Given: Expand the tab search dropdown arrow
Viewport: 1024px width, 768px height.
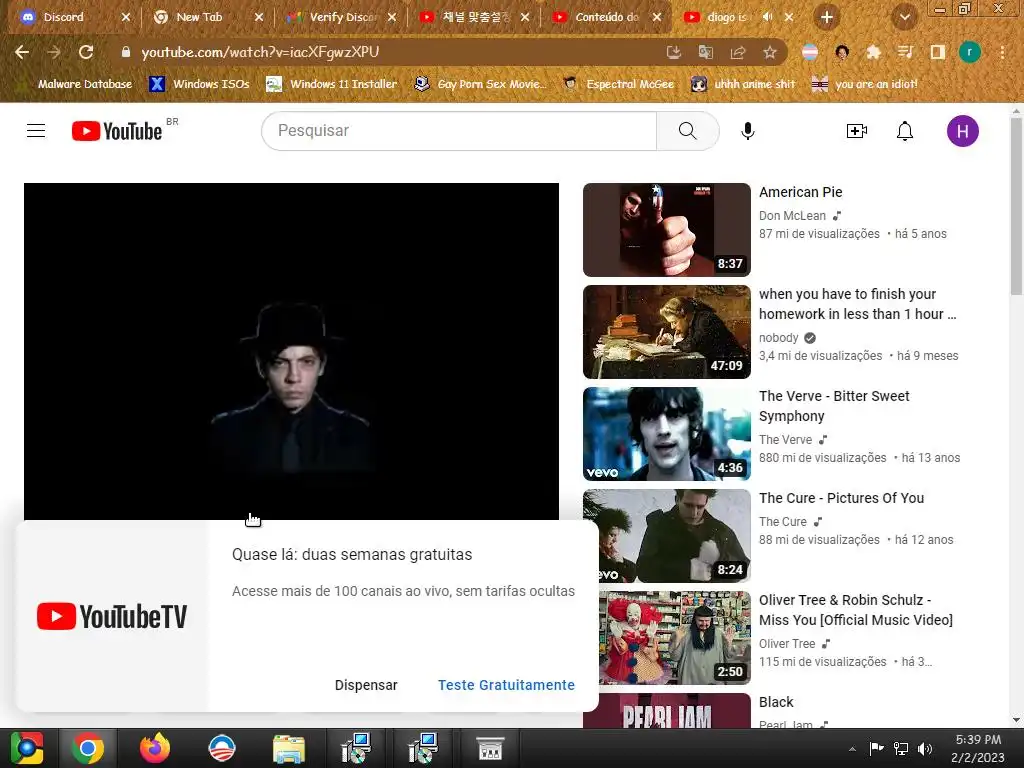Looking at the screenshot, I should pyautogui.click(x=904, y=18).
